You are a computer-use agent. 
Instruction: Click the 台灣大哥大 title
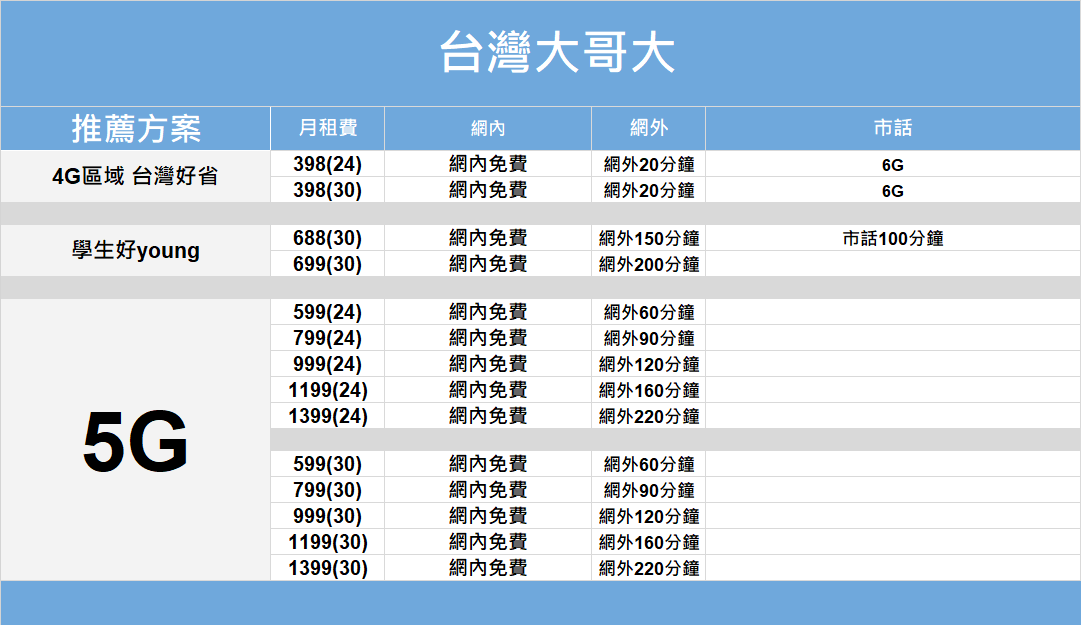click(556, 52)
